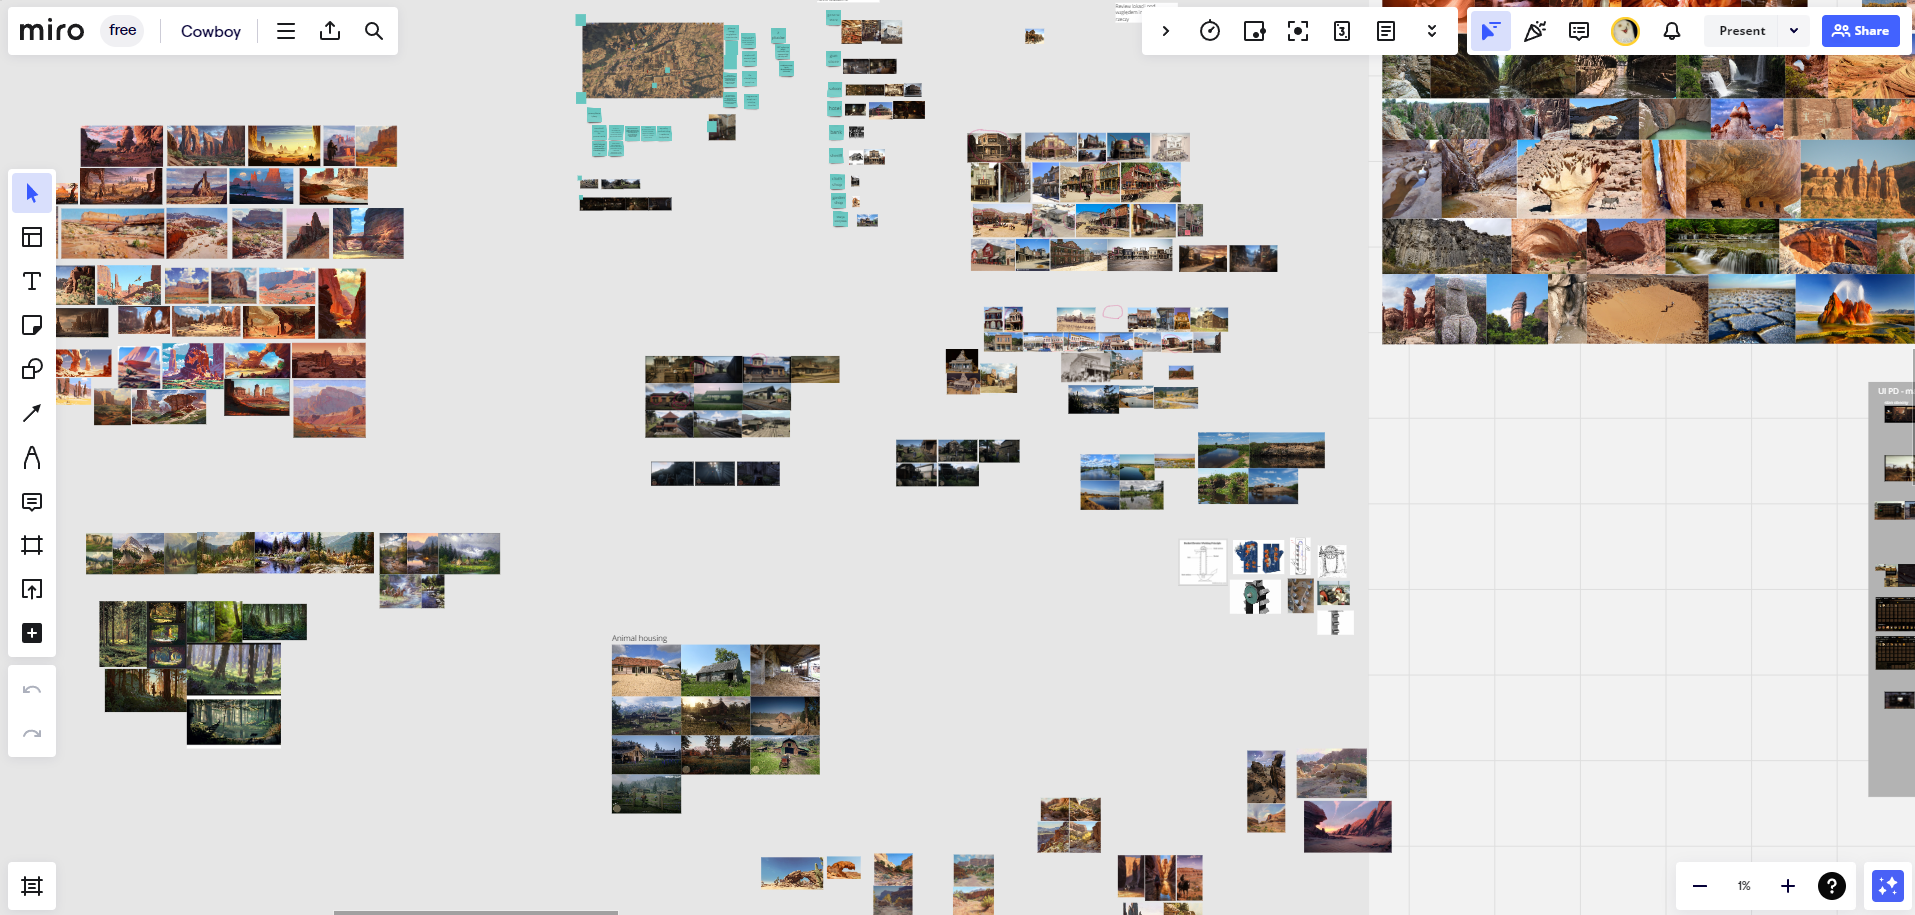The image size is (1915, 915).
Task: Toggle the frames panel at bottom left
Action: (32, 886)
